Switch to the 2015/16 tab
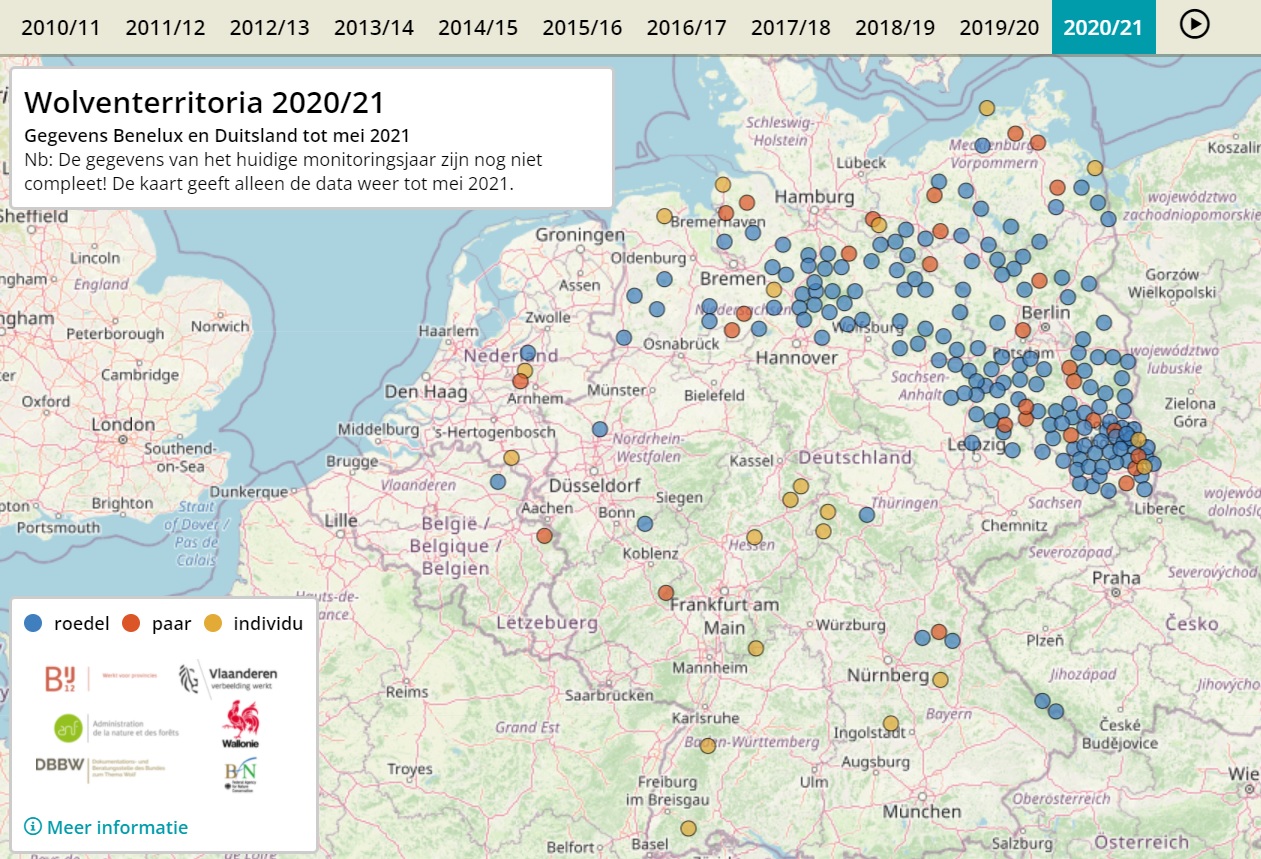 pyautogui.click(x=582, y=27)
